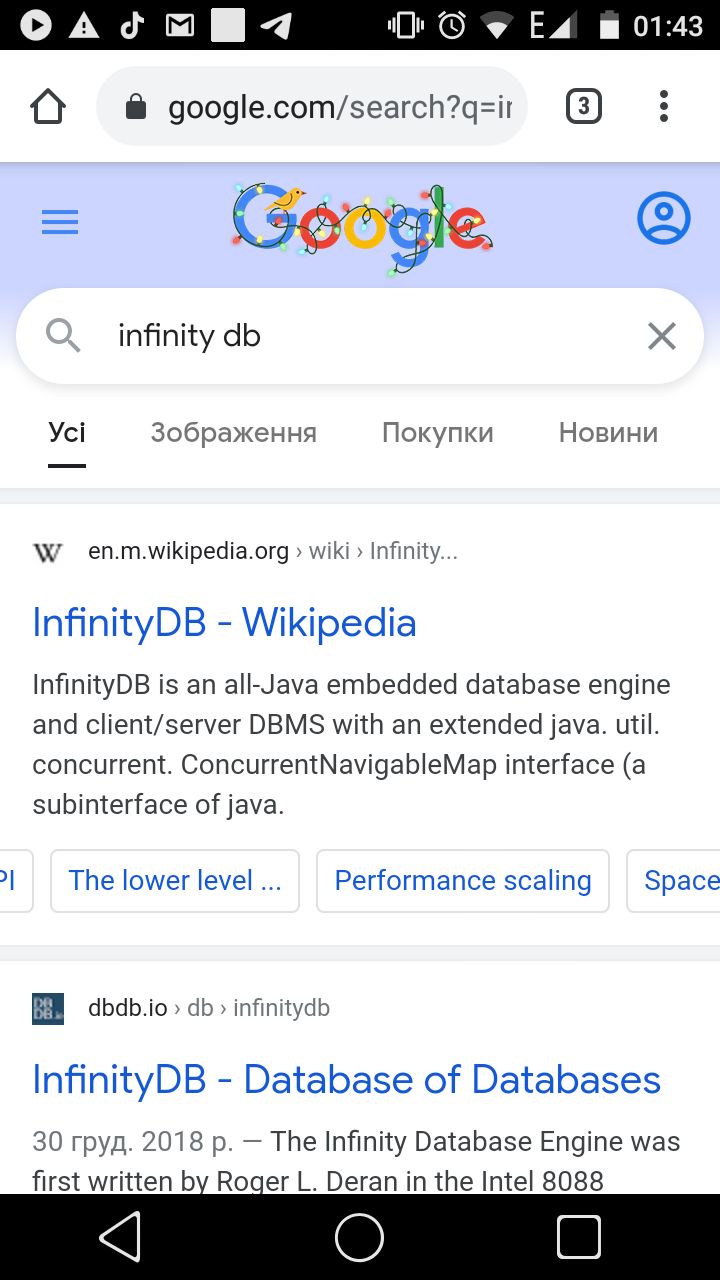Tap the lock icon in address bar
Screen dimensions: 720x1280
pos(136,107)
